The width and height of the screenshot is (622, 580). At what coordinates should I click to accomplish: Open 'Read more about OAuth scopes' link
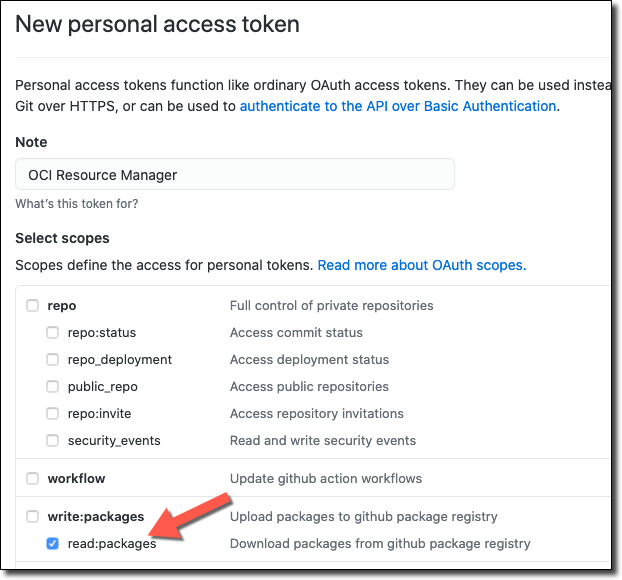[421, 265]
